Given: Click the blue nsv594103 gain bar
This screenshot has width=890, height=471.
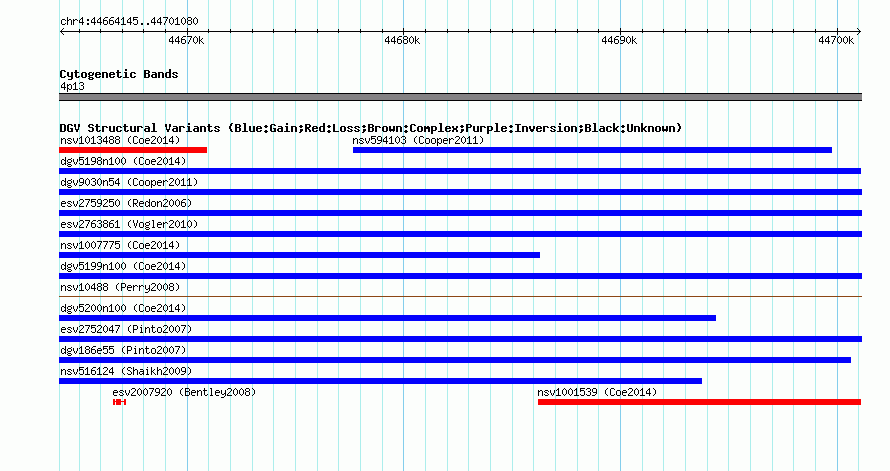Looking at the screenshot, I should (592, 150).
